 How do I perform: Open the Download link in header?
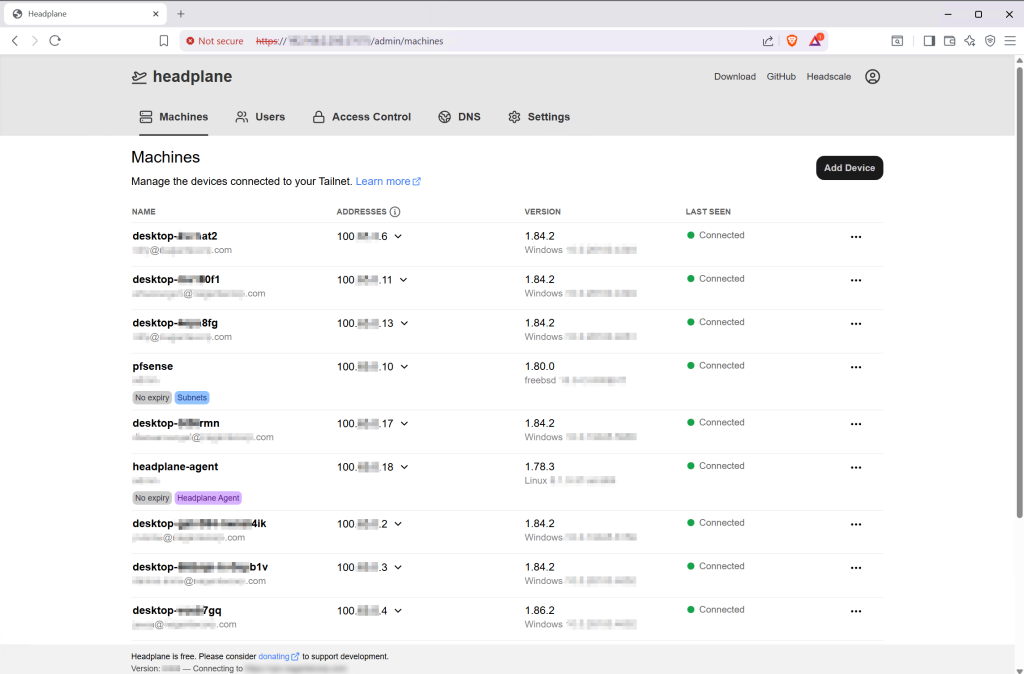coord(735,76)
